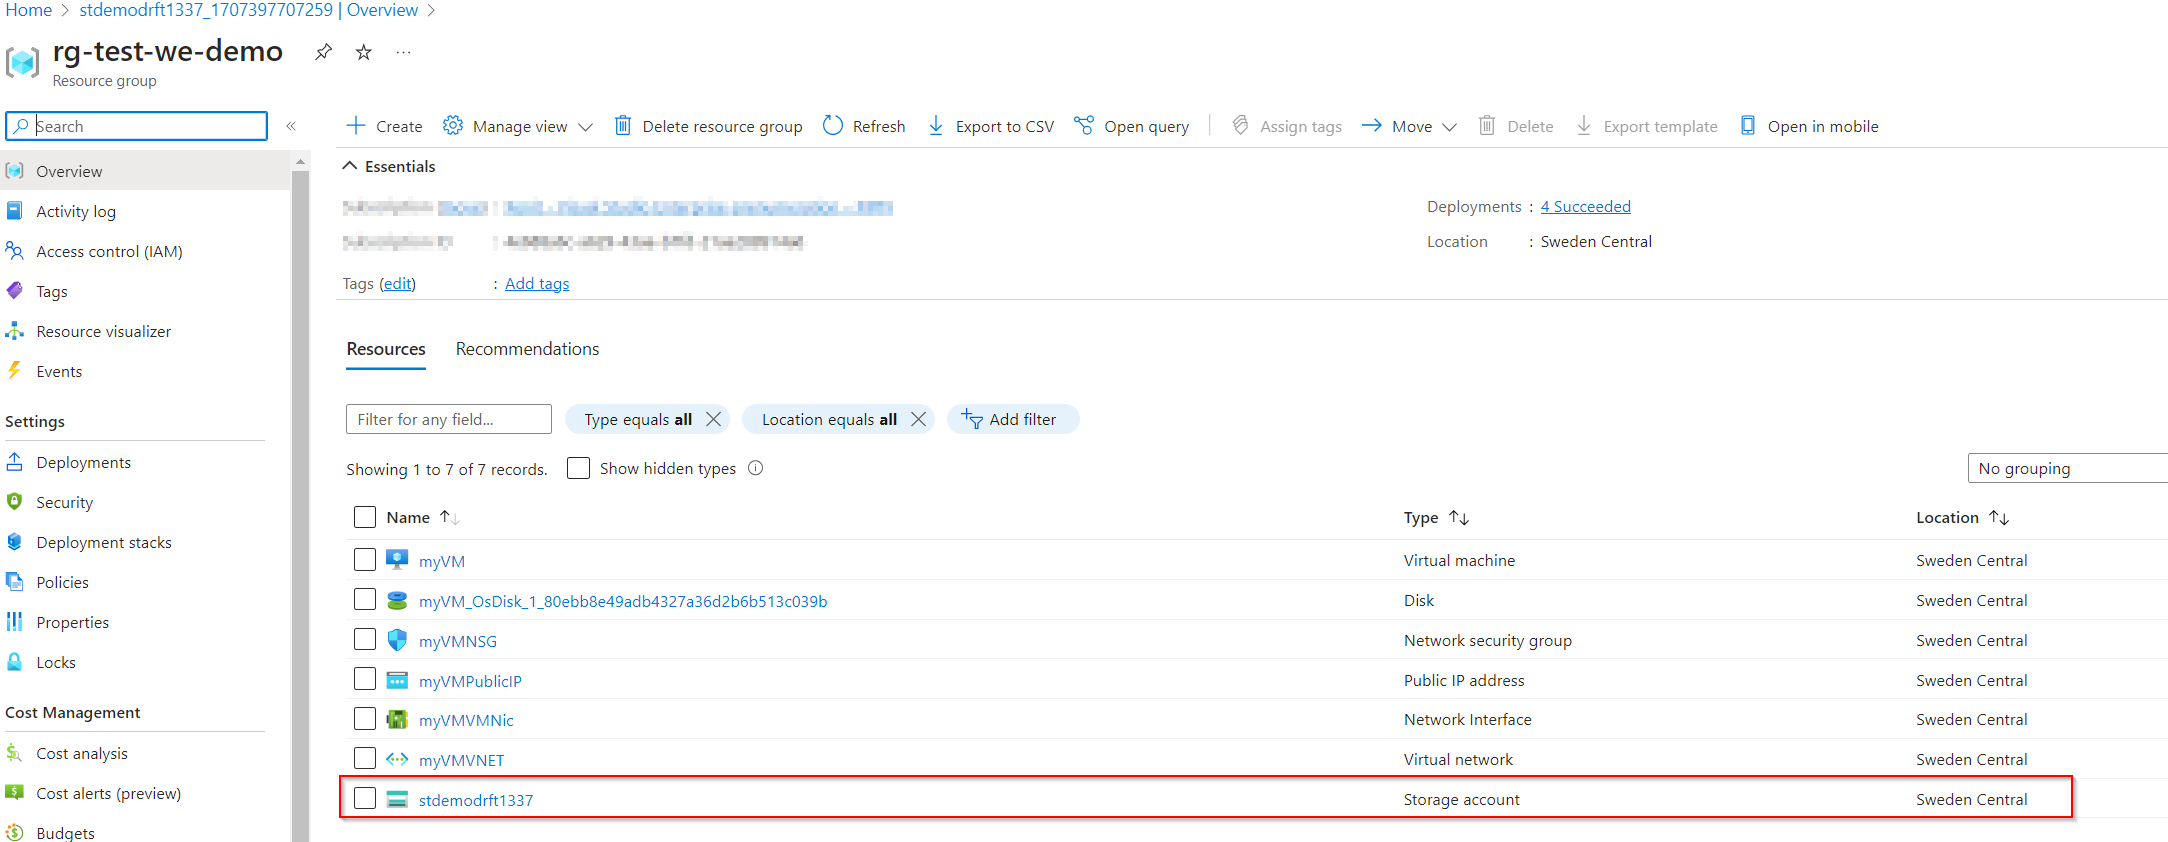Check the myVM row checkbox
The height and width of the screenshot is (842, 2168).
pyautogui.click(x=365, y=559)
